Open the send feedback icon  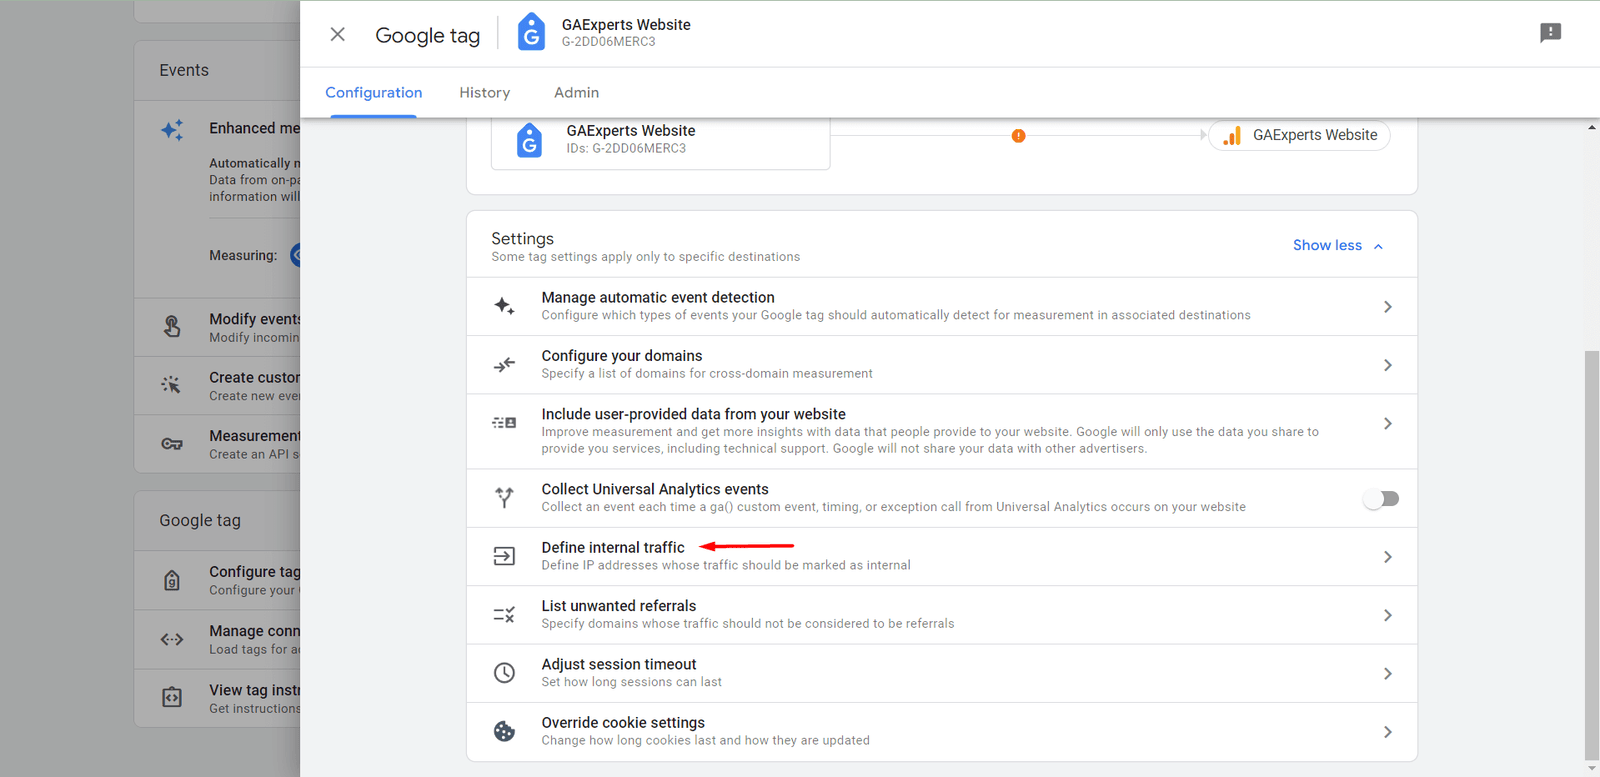[x=1551, y=33]
